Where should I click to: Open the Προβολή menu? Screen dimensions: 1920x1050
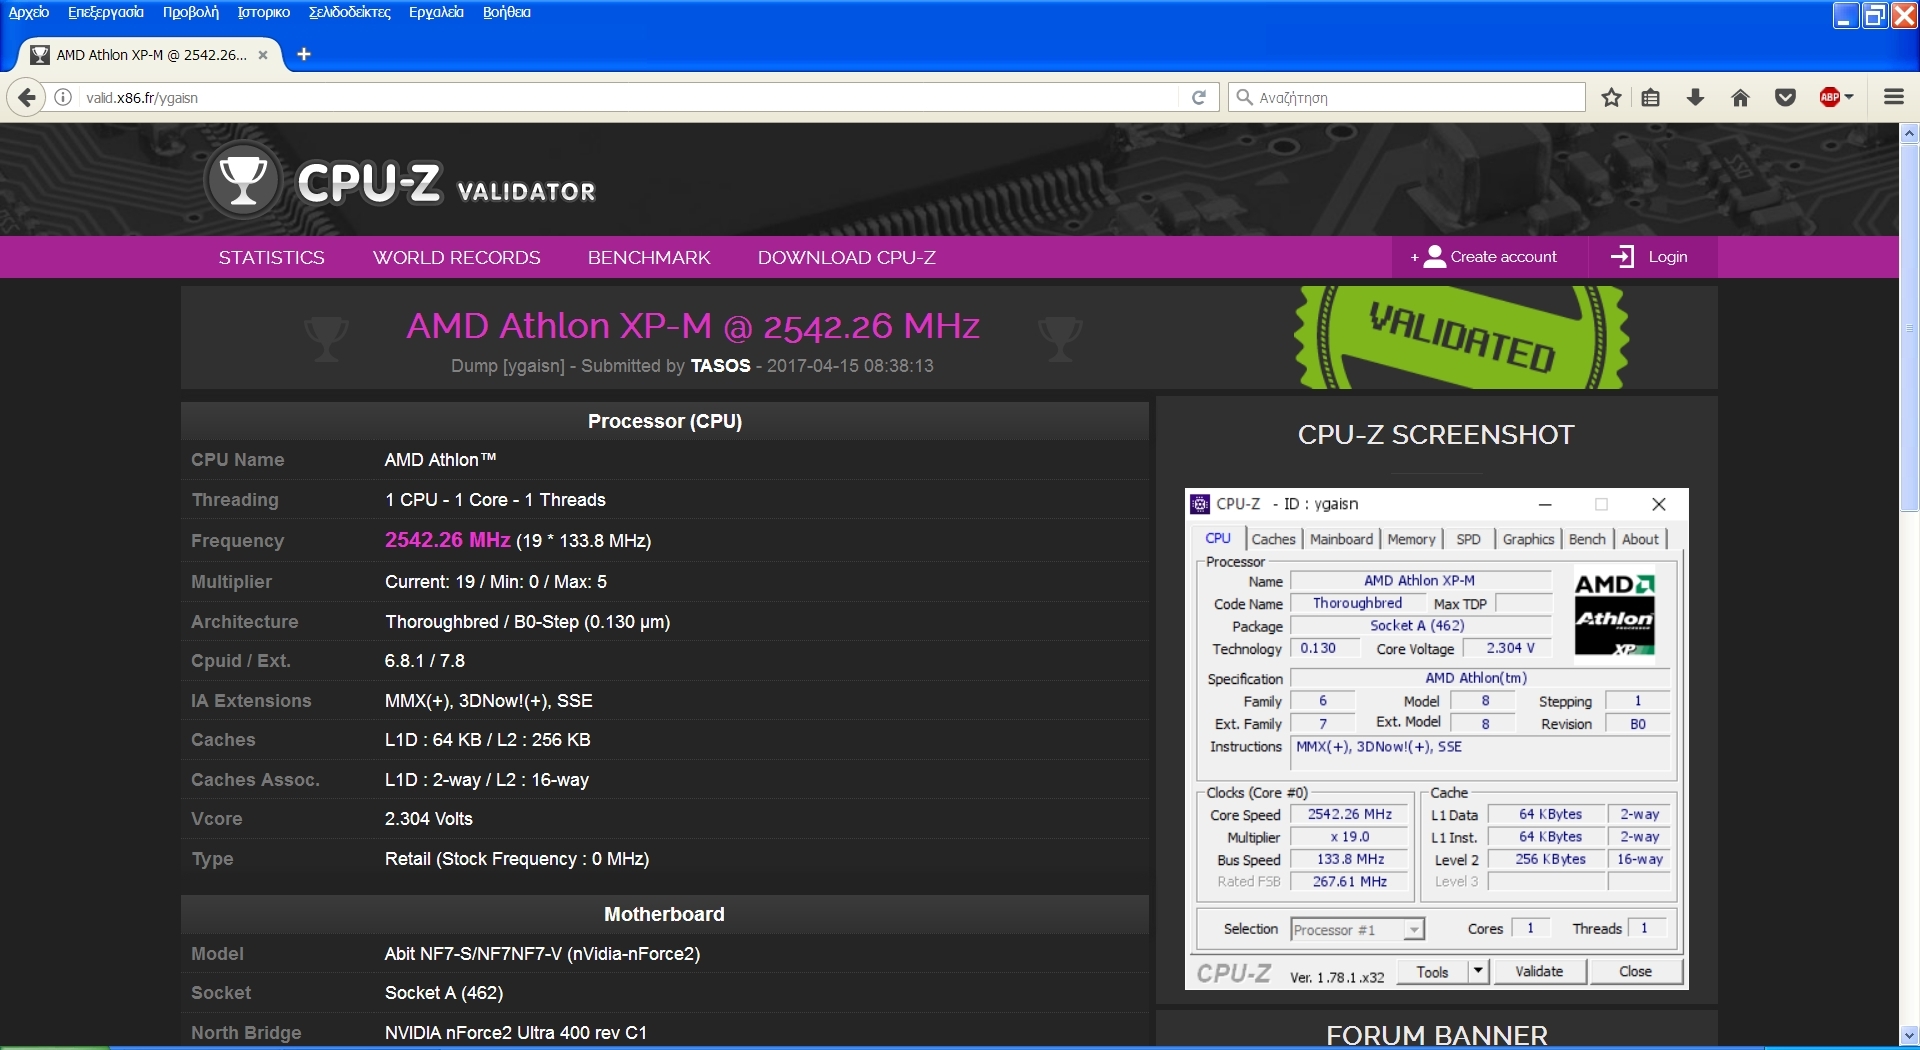[190, 12]
